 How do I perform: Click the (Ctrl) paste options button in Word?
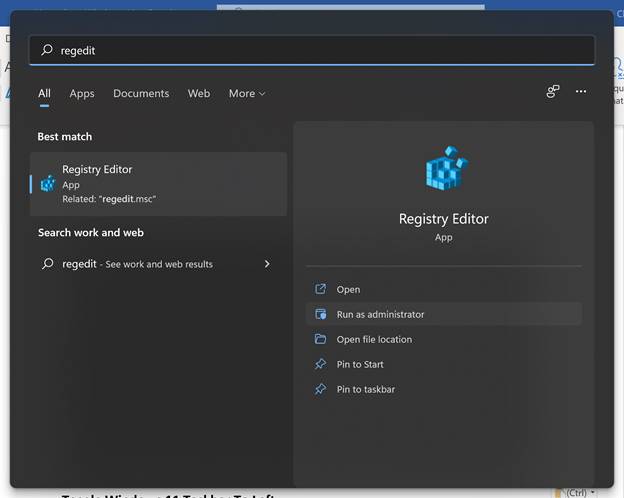click(576, 493)
